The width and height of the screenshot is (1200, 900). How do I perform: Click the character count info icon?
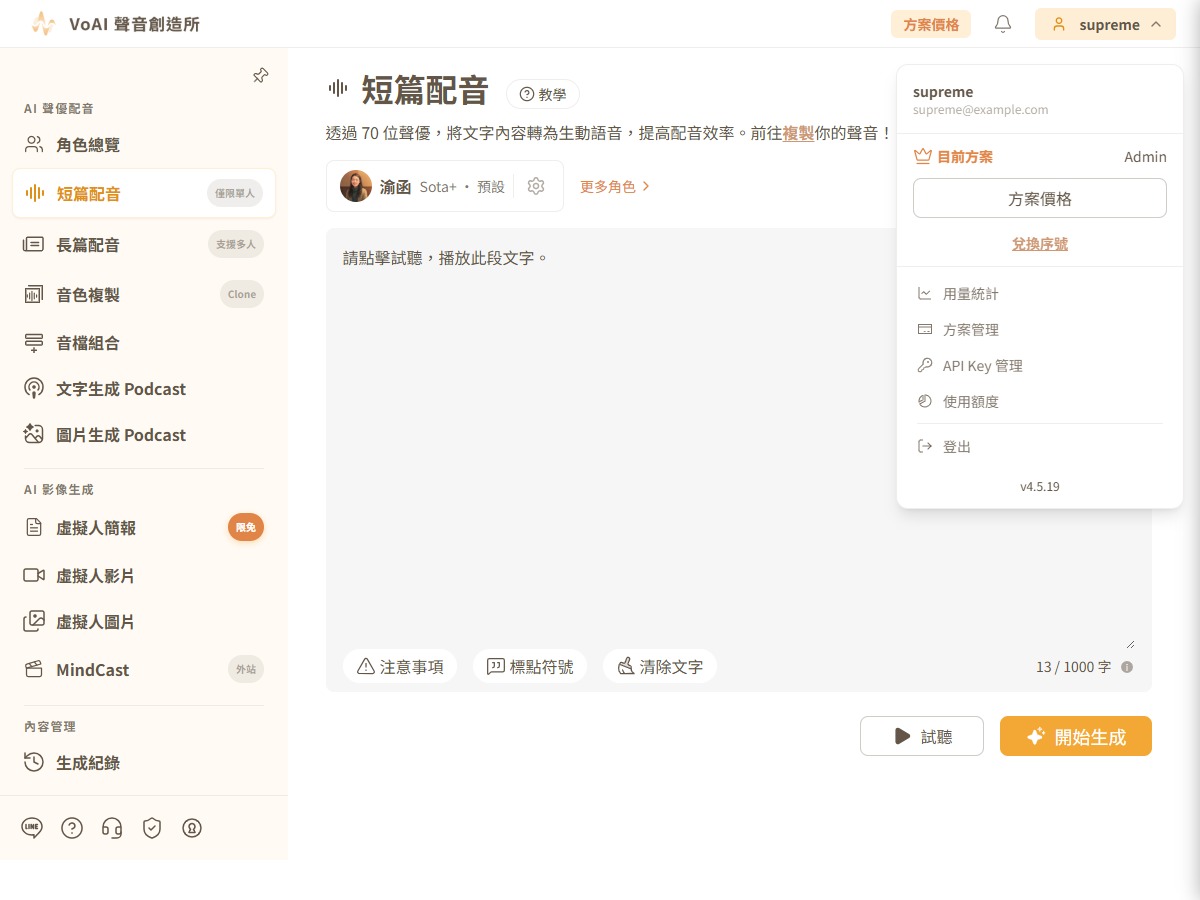[x=1127, y=667]
